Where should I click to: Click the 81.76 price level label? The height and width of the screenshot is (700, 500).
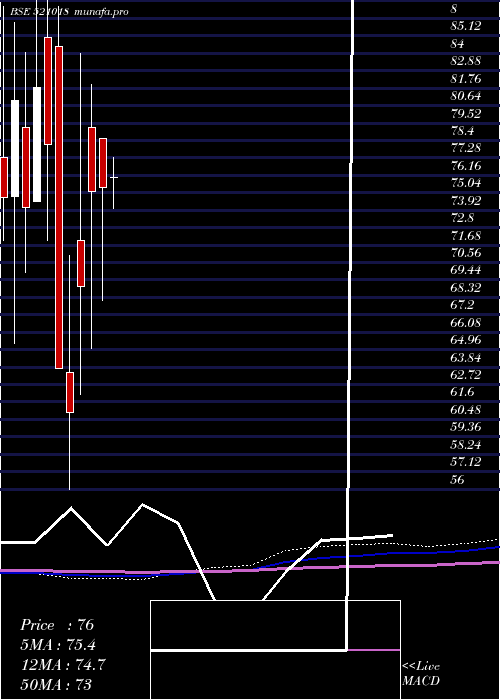click(x=466, y=79)
